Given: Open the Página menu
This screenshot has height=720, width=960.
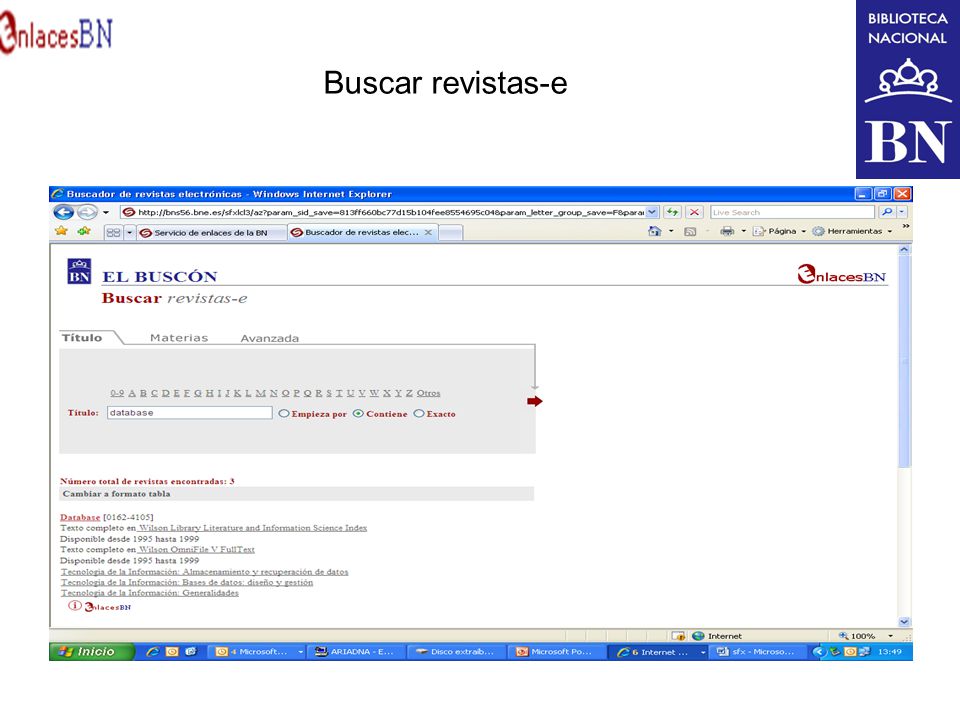Looking at the screenshot, I should (779, 231).
